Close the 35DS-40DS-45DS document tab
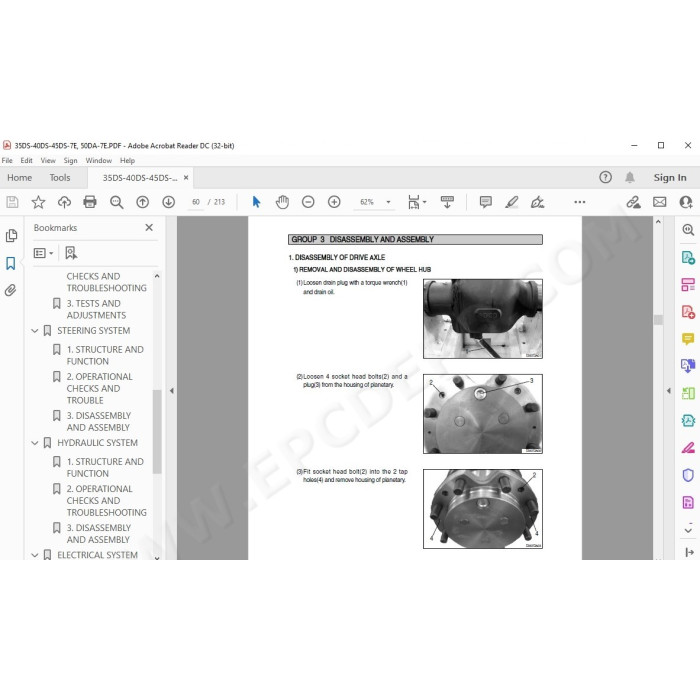 tap(186, 178)
